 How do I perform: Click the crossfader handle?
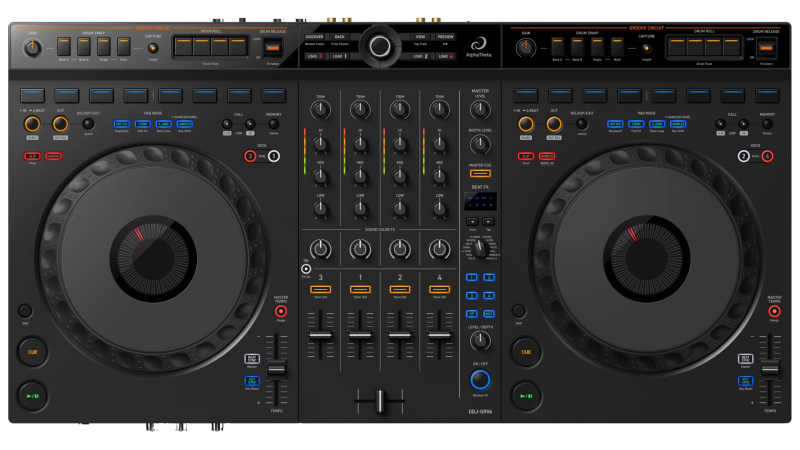coord(380,401)
